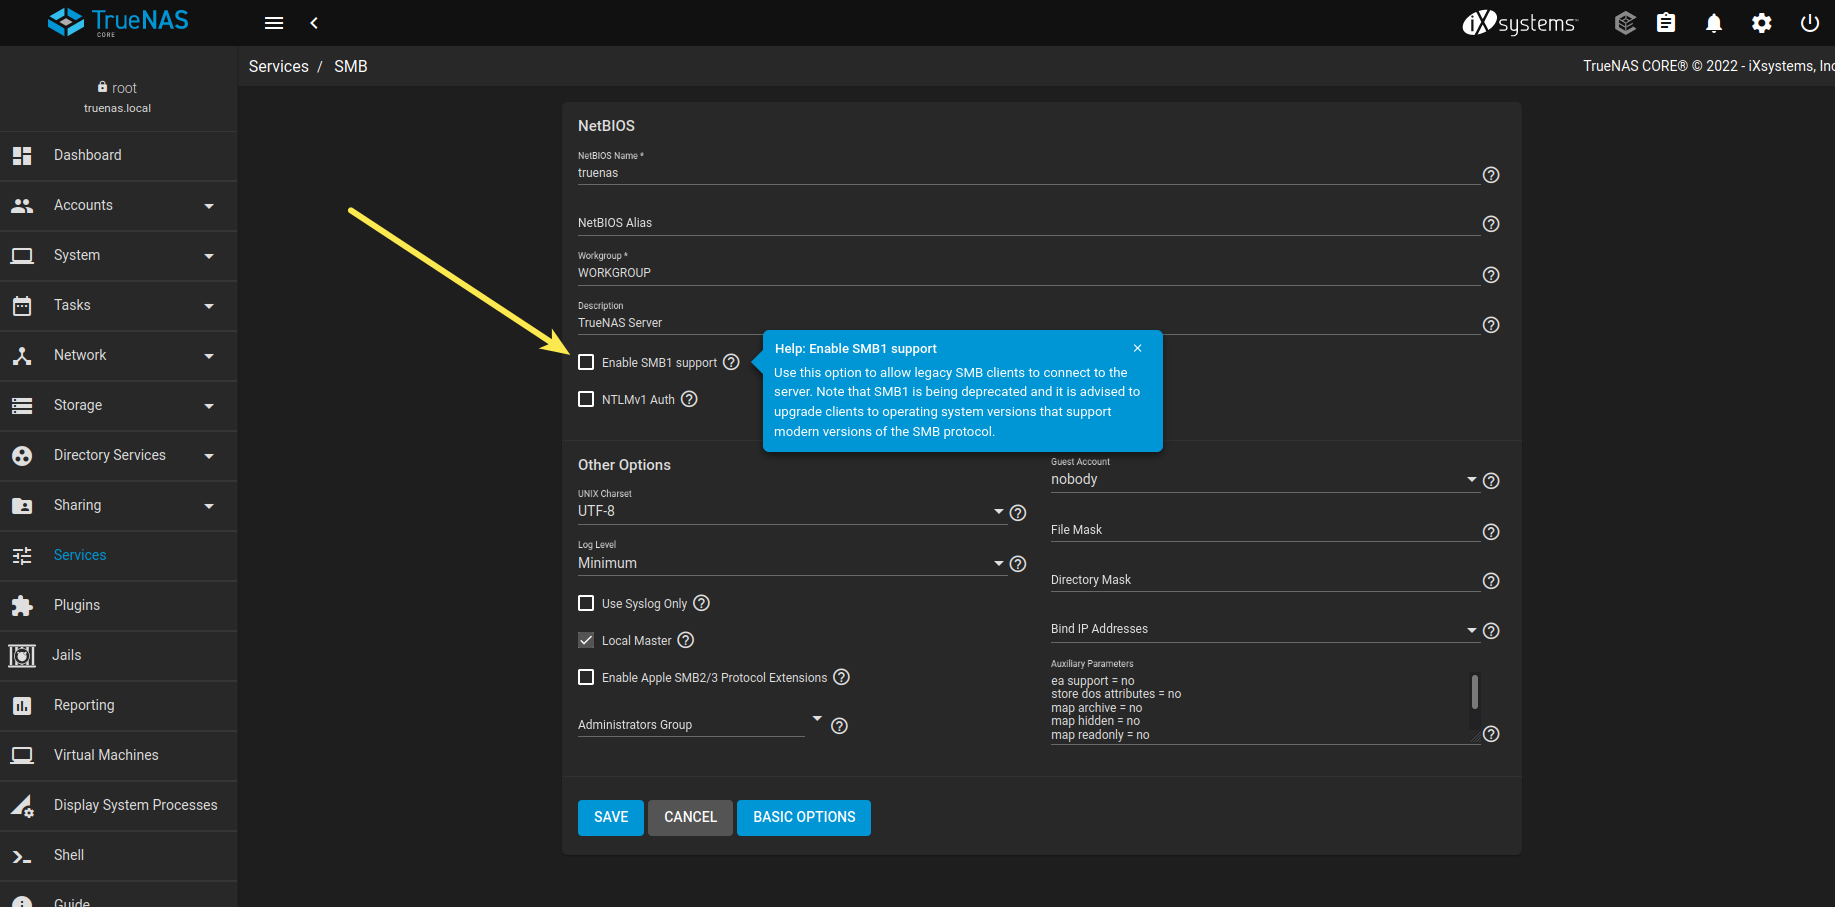
Task: Show help for Directory Mask
Action: pos(1491,581)
